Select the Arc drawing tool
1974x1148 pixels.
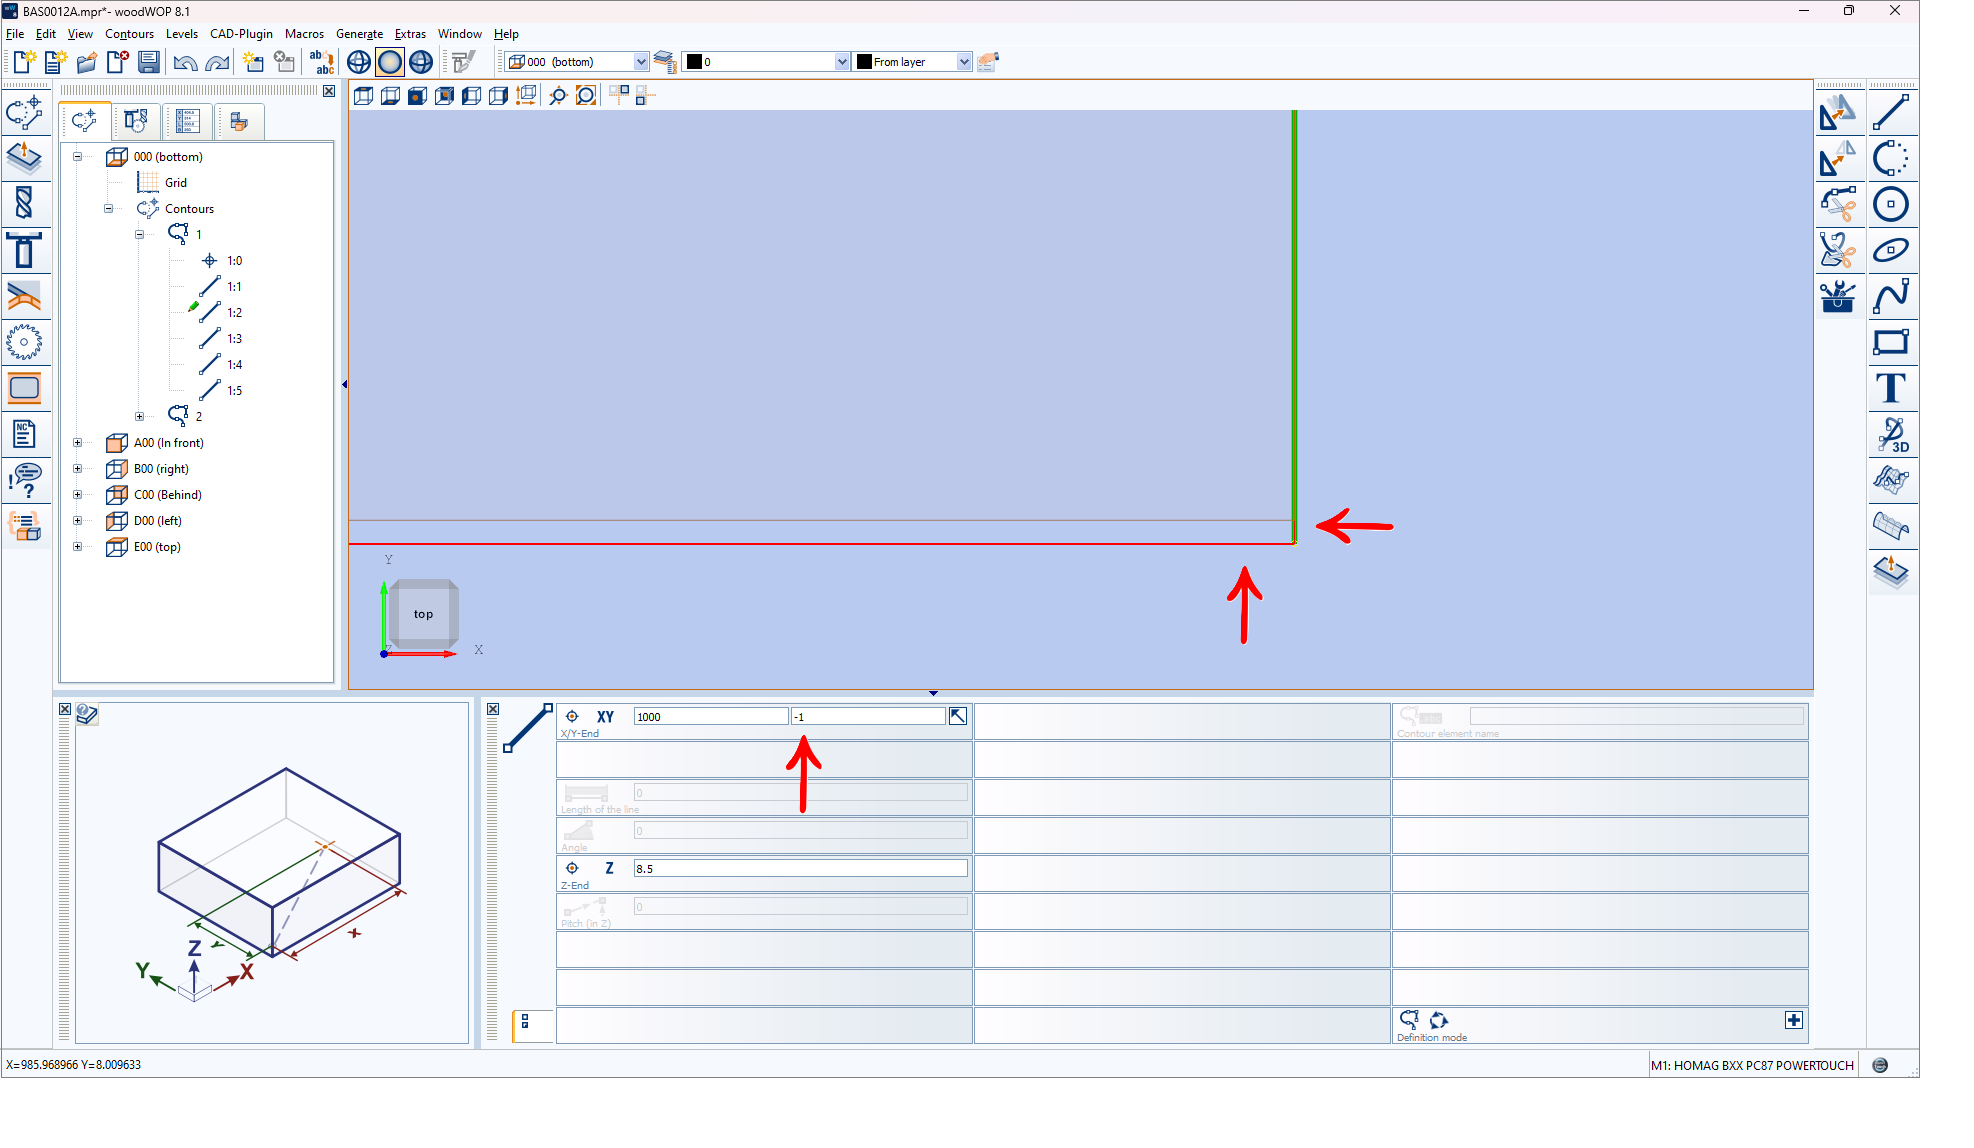[x=1890, y=158]
